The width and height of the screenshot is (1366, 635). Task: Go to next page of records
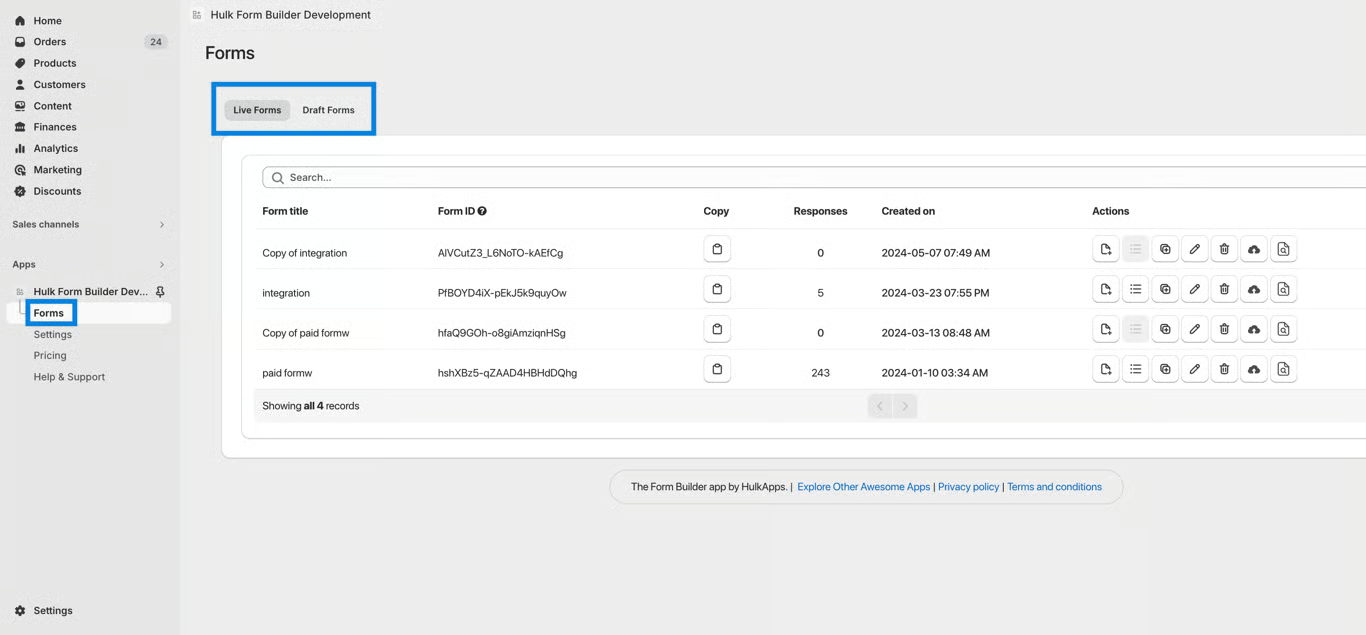[x=905, y=406]
